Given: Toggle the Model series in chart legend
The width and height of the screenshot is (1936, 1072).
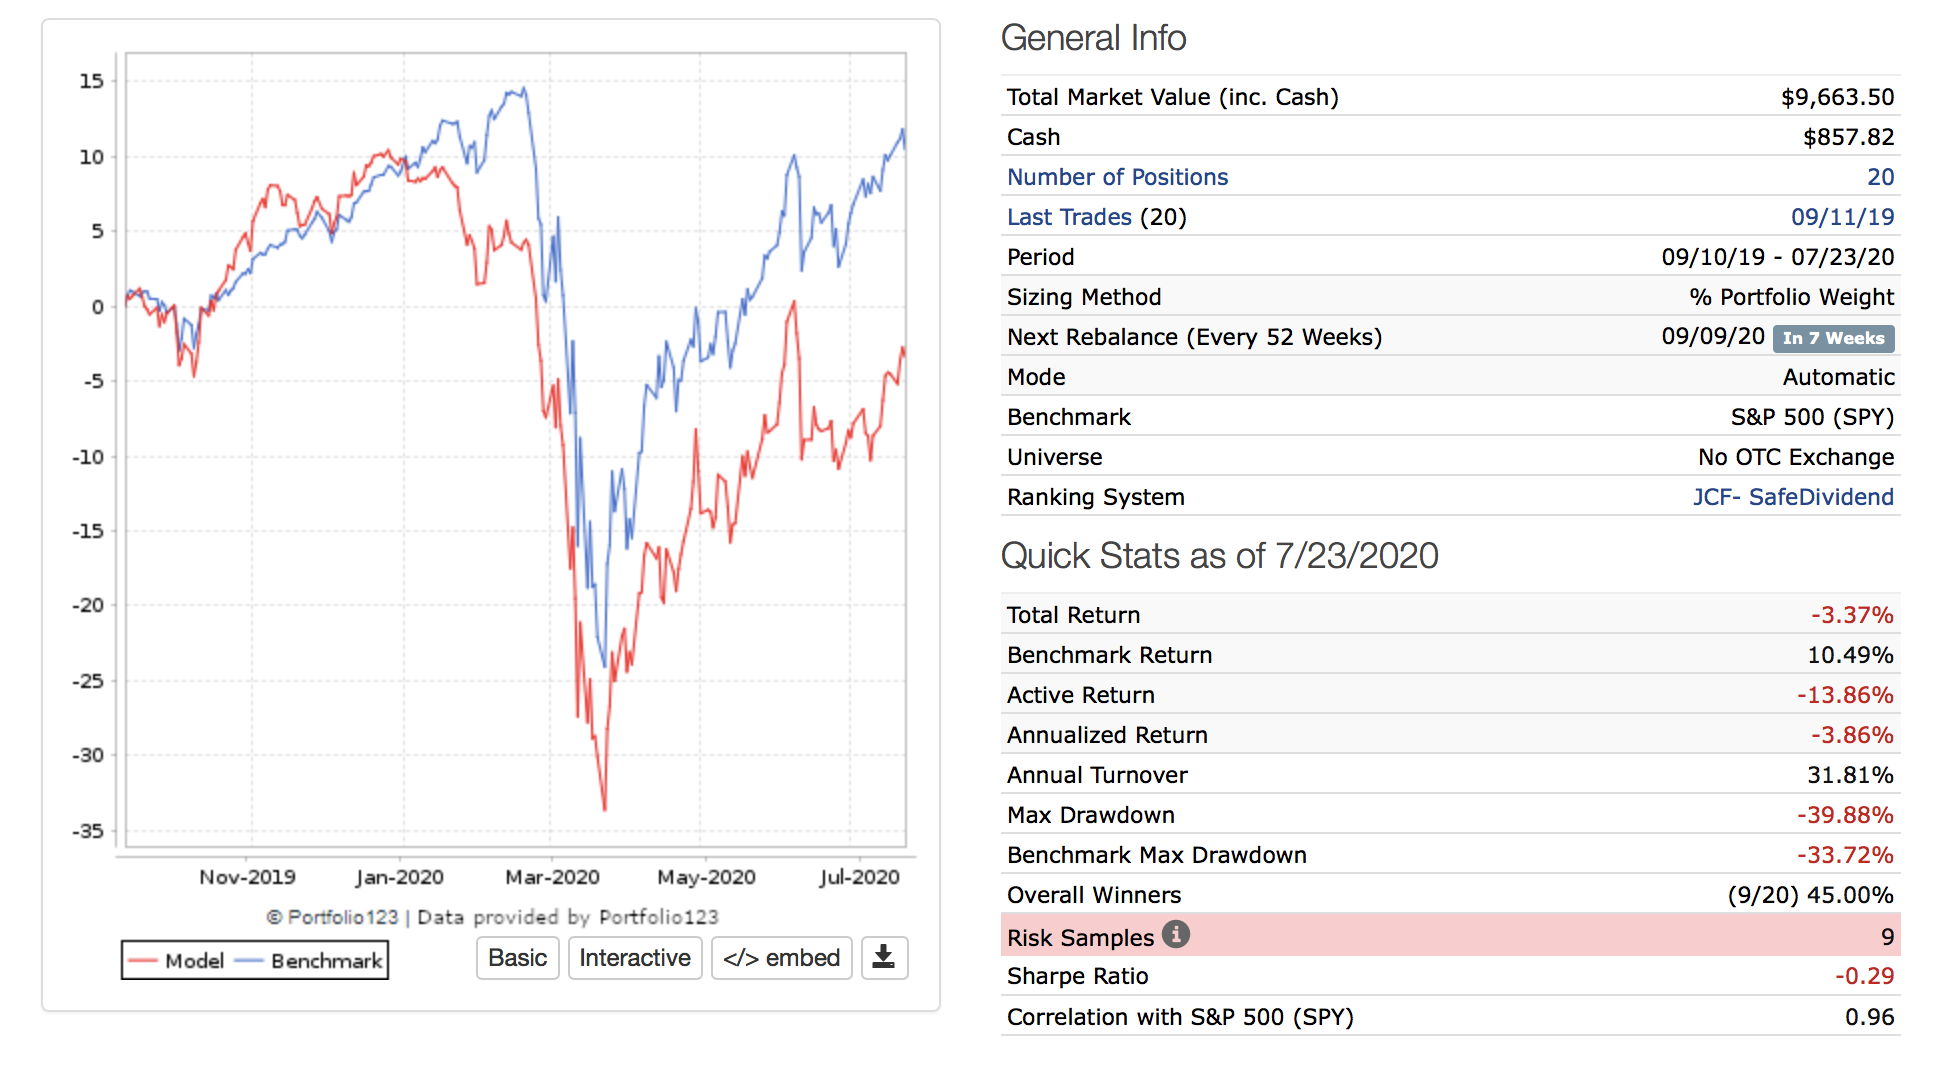Looking at the screenshot, I should point(194,961).
